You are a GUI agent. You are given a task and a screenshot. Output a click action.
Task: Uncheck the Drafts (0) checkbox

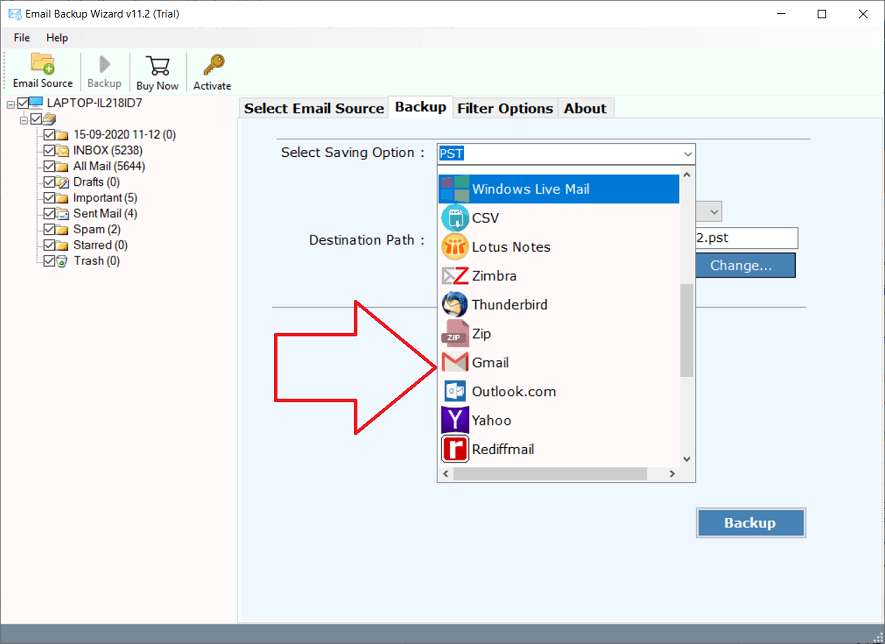[x=49, y=182]
